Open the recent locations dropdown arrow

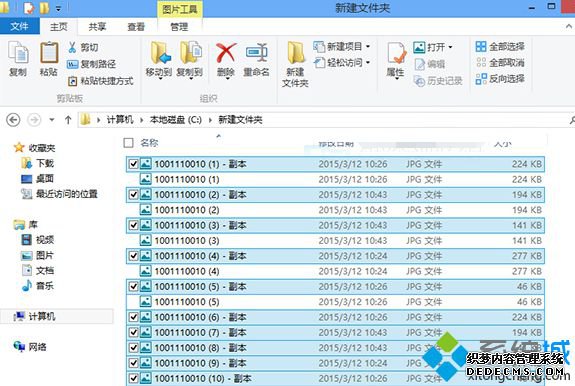(x=52, y=120)
